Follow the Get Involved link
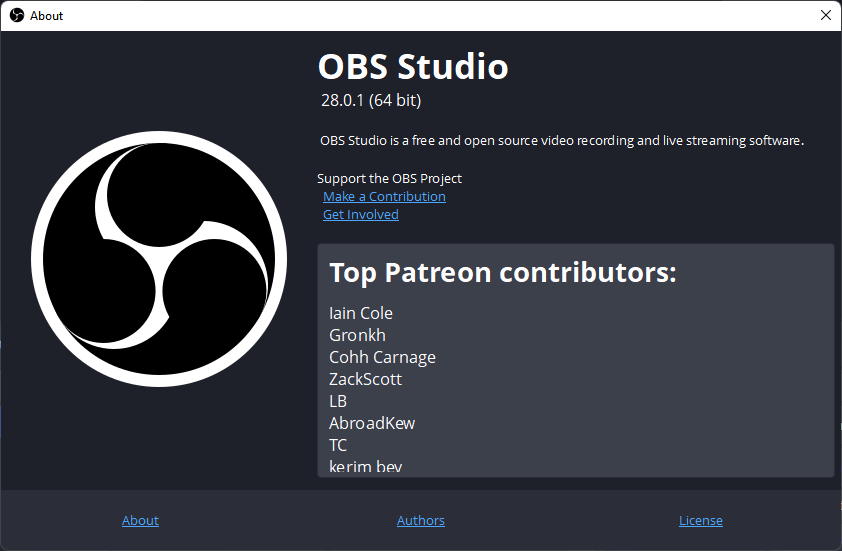842x551 pixels. click(360, 214)
